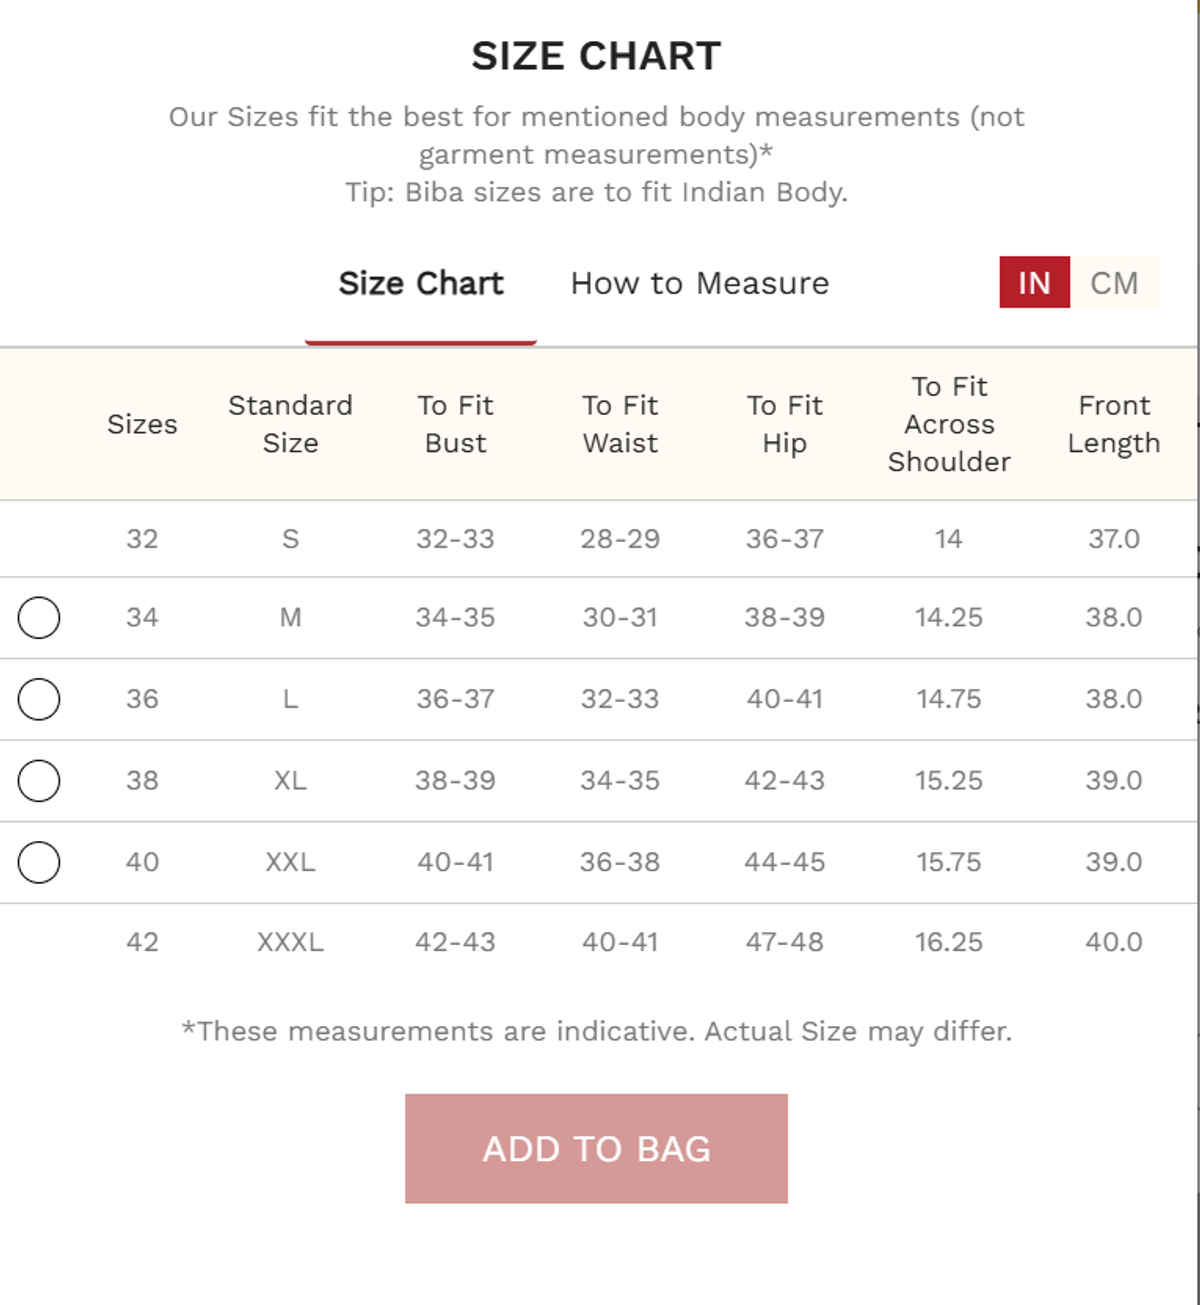Set measurement units to IN
Viewport: 1200px width, 1305px height.
coord(1034,283)
